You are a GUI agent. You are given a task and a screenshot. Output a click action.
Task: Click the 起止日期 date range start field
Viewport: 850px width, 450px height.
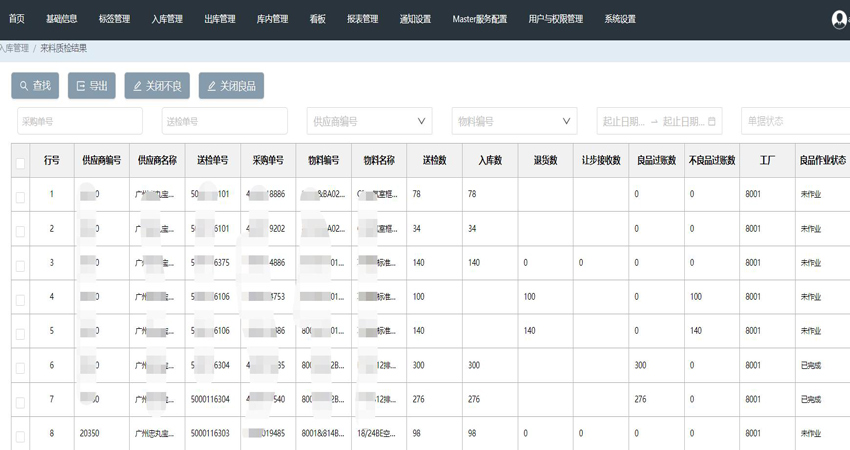(623, 122)
